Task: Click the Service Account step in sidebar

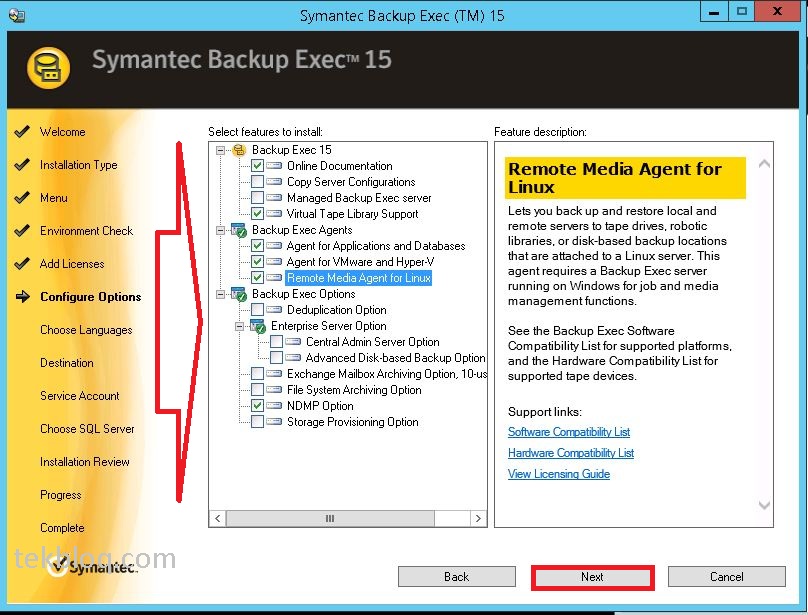Action: tap(79, 396)
